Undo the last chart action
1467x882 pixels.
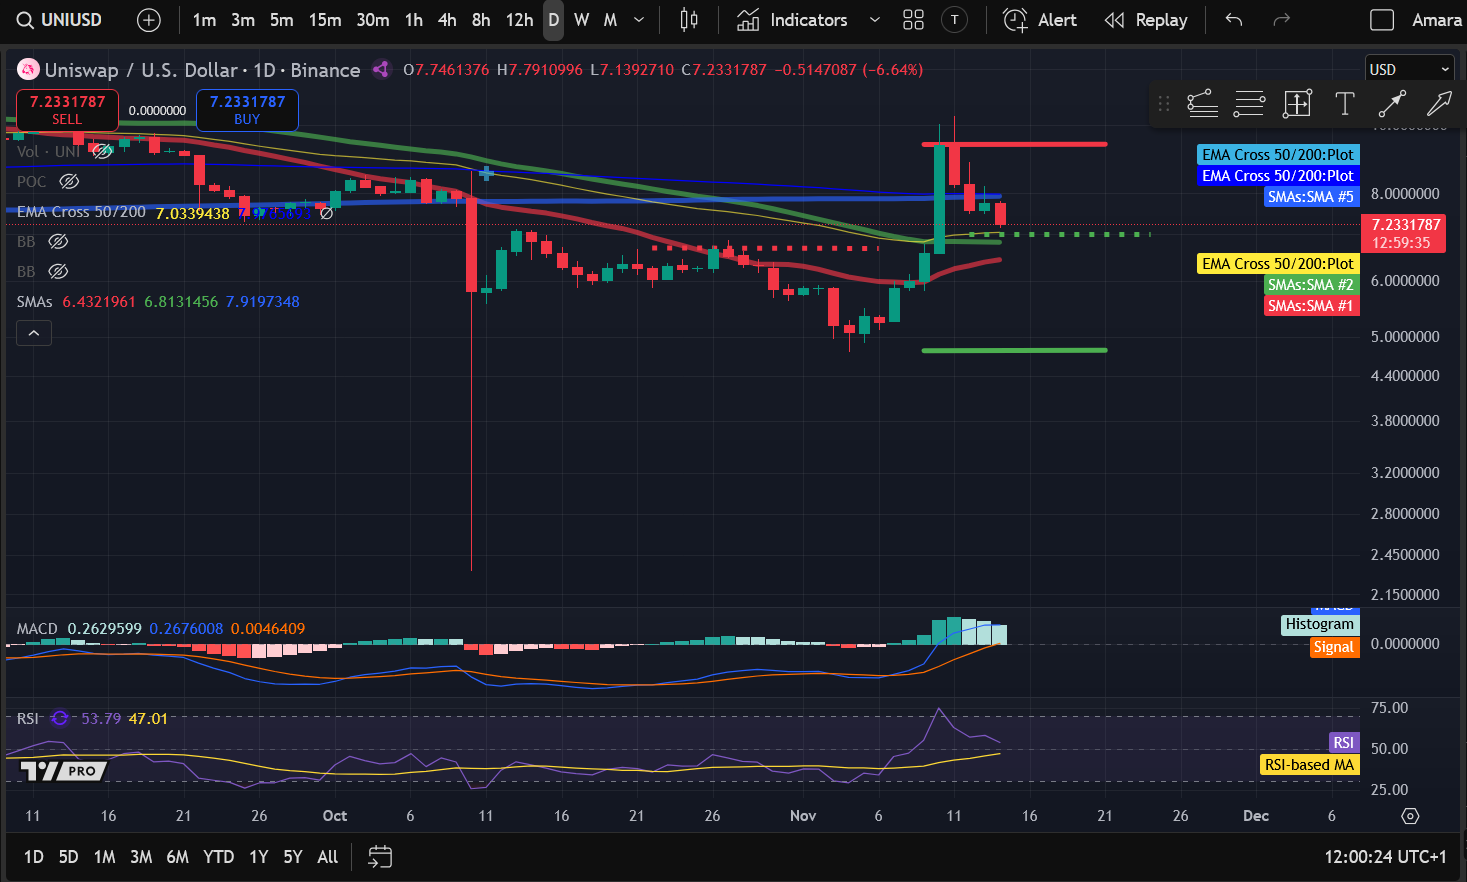[x=1234, y=20]
